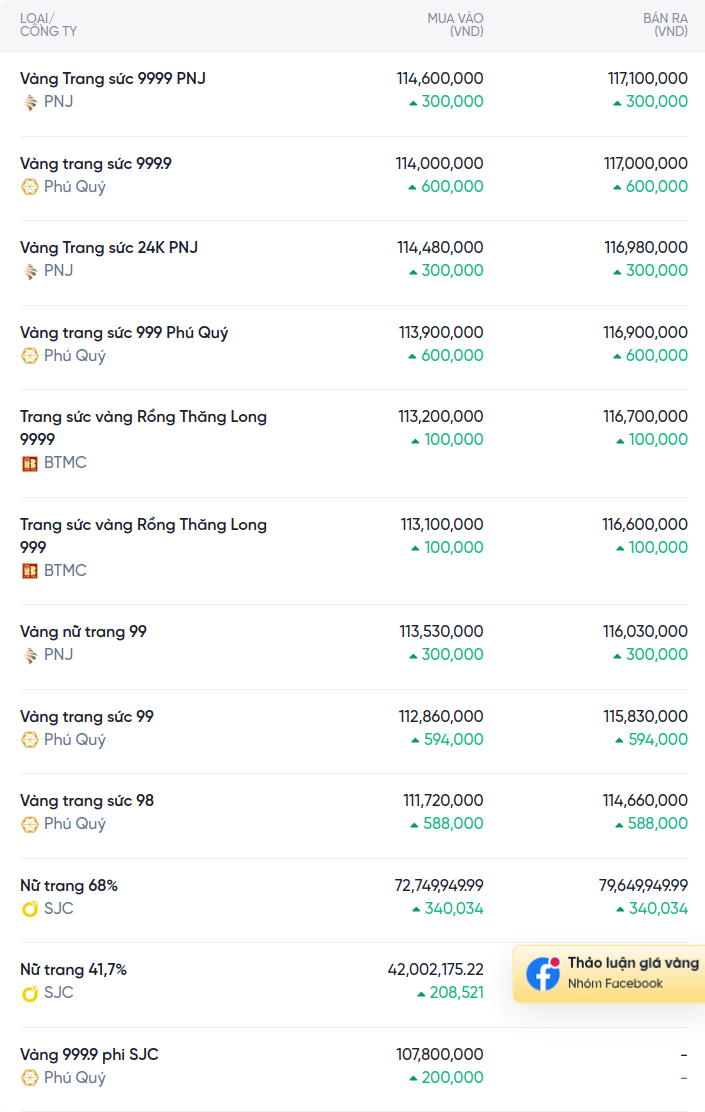The image size is (705, 1112).
Task: Click the Loại/Công ty column header
Action: click(48, 25)
